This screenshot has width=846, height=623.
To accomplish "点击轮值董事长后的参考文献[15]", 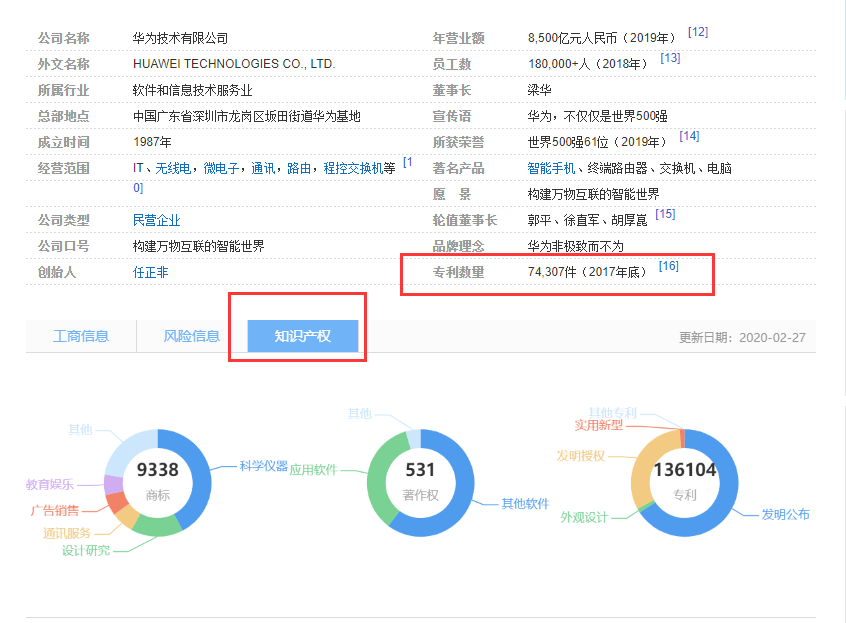I will coord(666,212).
